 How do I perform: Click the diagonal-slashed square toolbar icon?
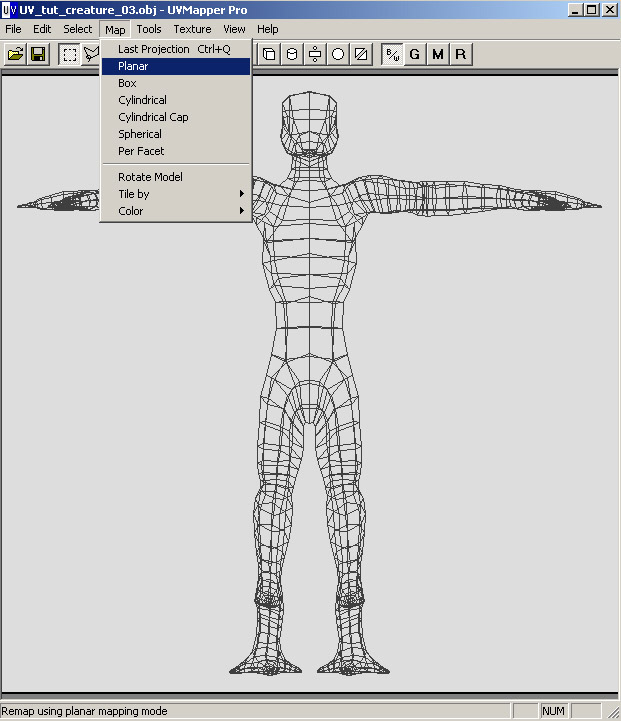361,54
